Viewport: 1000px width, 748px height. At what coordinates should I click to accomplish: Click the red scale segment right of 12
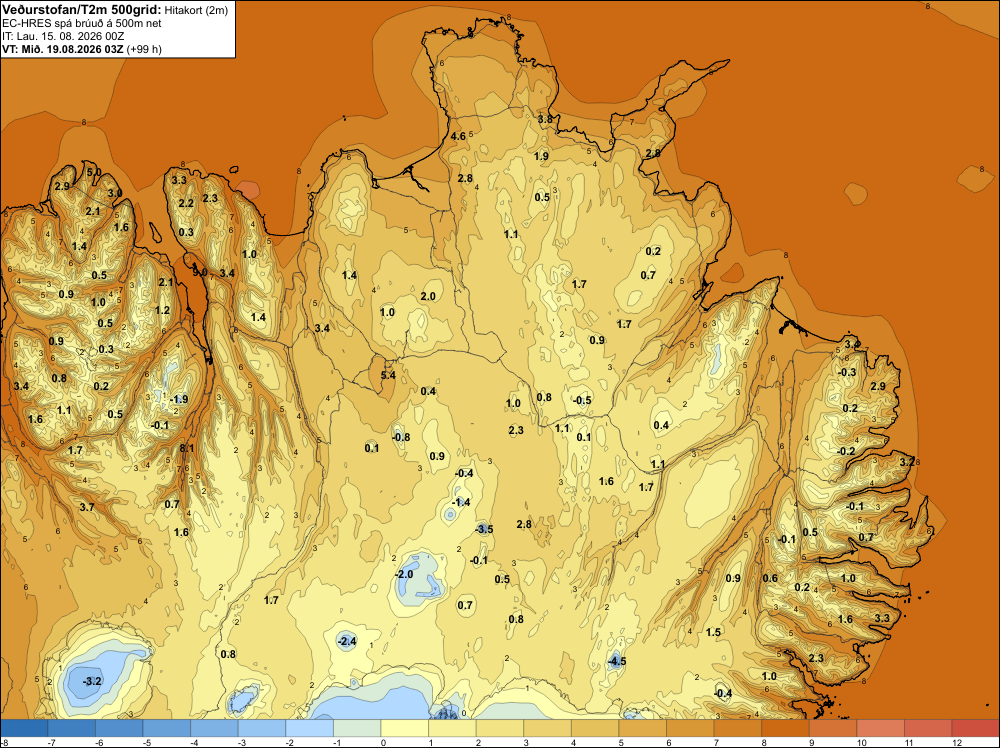pyautogui.click(x=976, y=728)
